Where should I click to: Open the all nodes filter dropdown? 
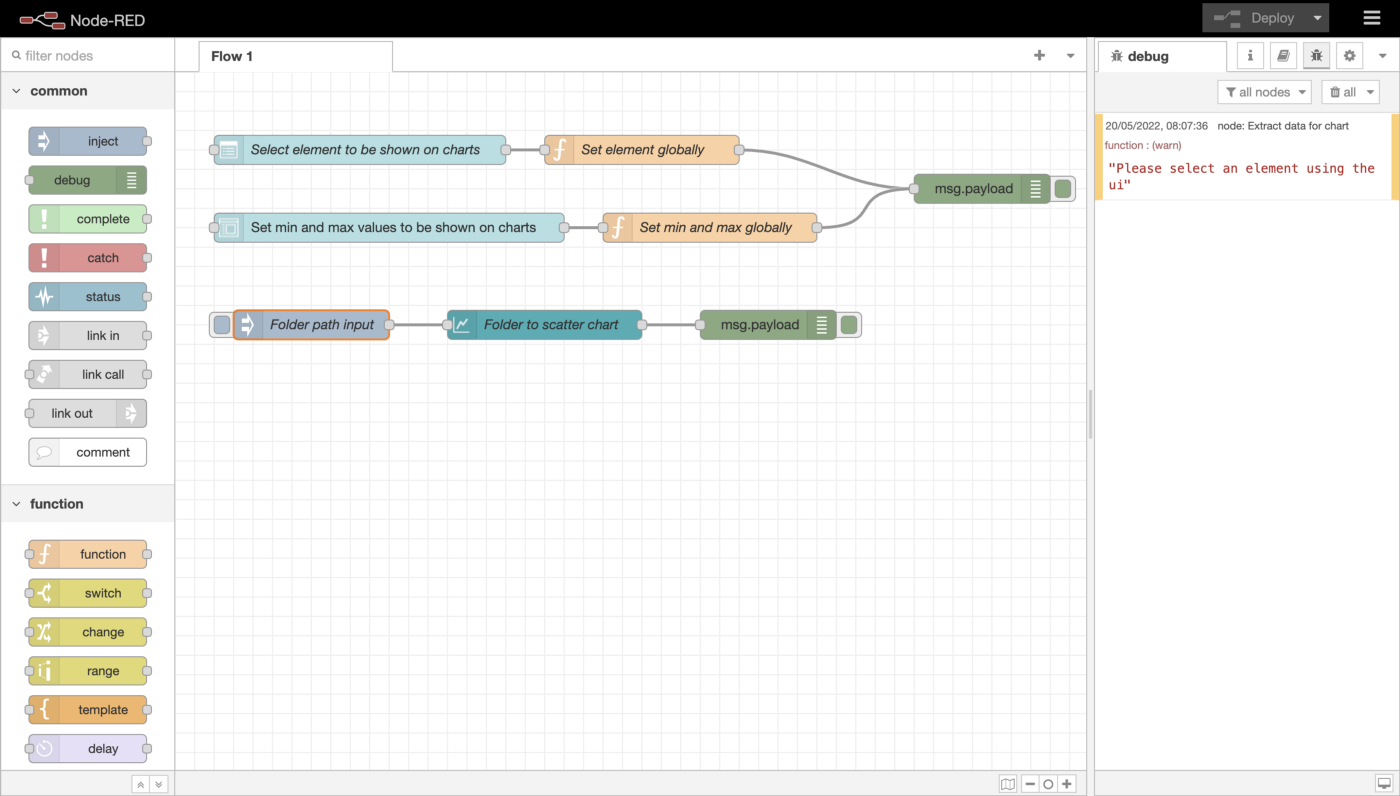1265,92
